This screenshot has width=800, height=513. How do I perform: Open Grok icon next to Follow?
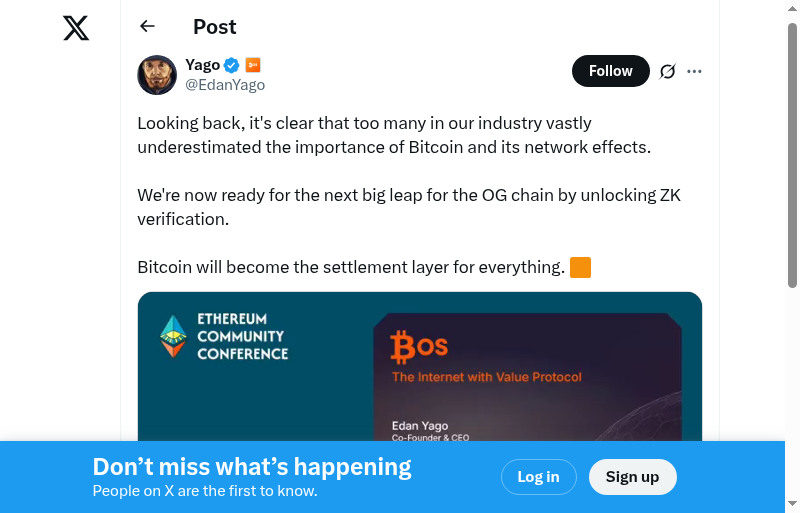(668, 71)
